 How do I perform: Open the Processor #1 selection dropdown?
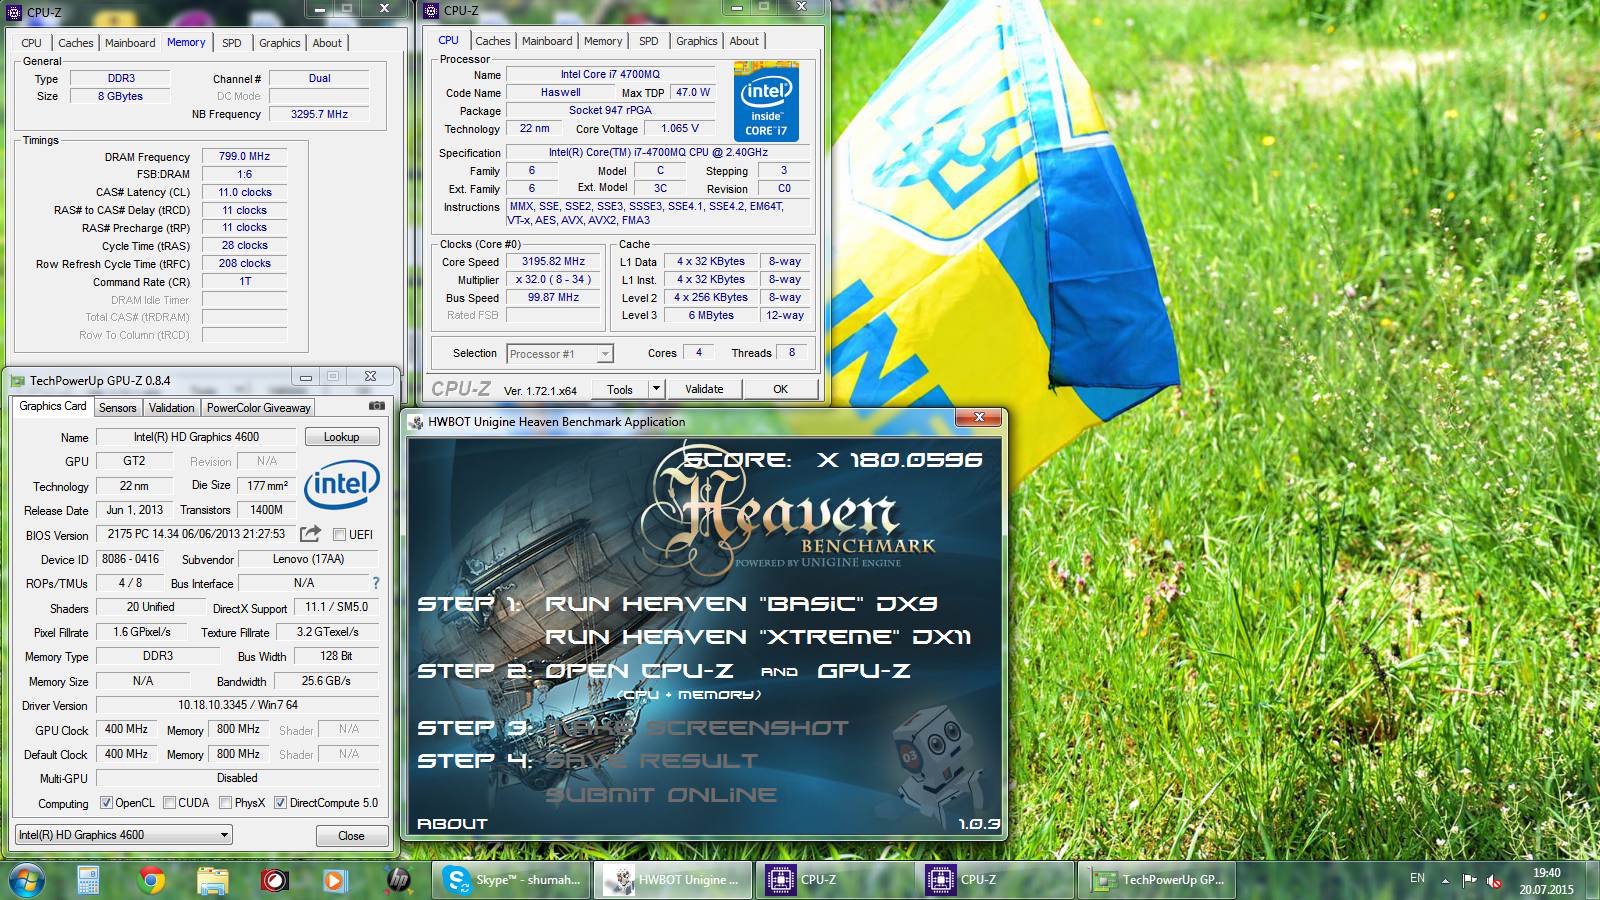[x=560, y=354]
